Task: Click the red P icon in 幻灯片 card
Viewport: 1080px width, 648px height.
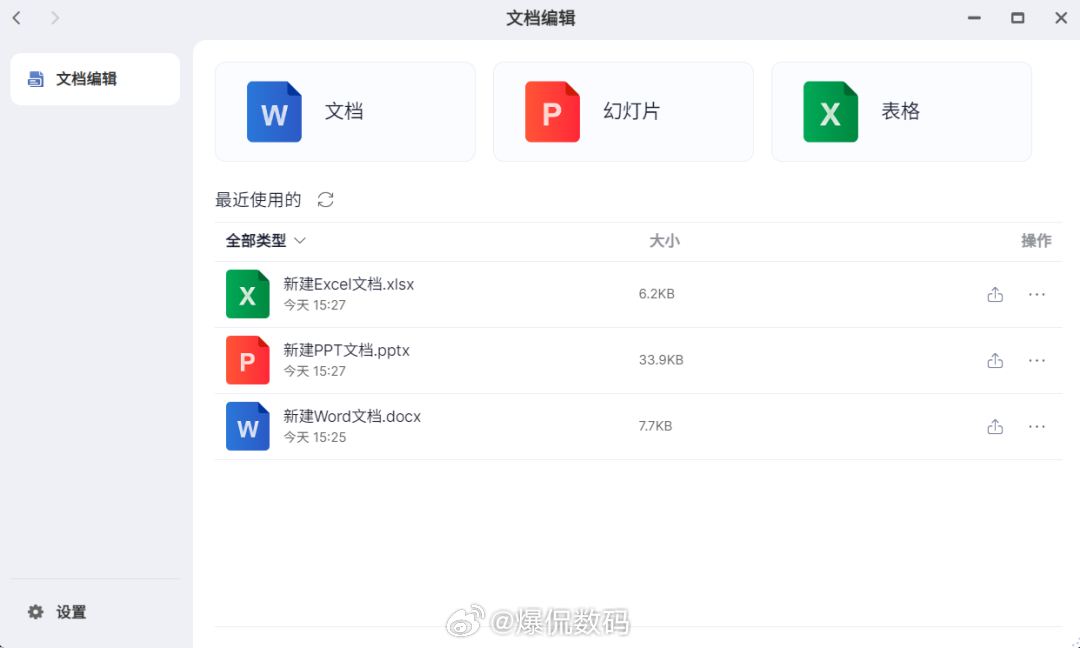Action: coord(552,112)
